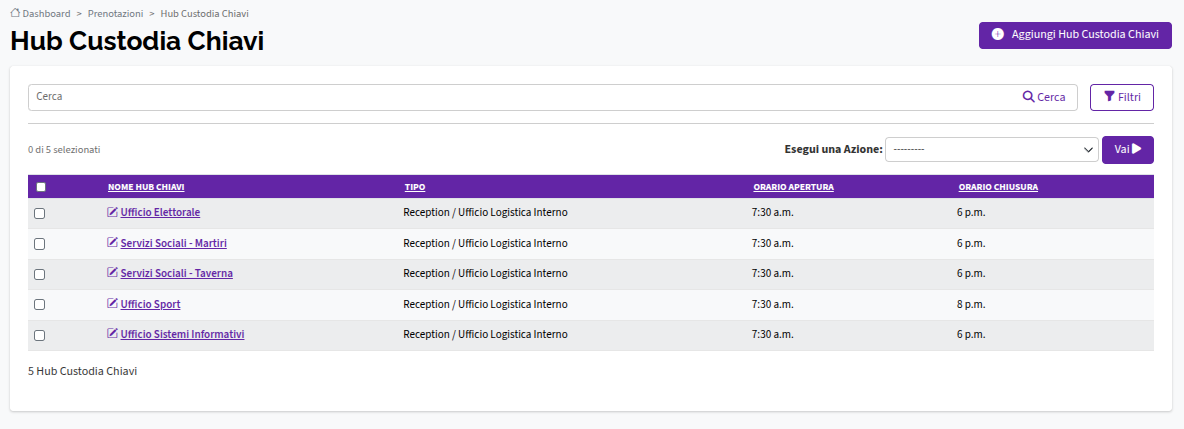The height and width of the screenshot is (429, 1184).
Task: Check the Ufficio Elettorale row checkbox
Action: pyautogui.click(x=40, y=214)
